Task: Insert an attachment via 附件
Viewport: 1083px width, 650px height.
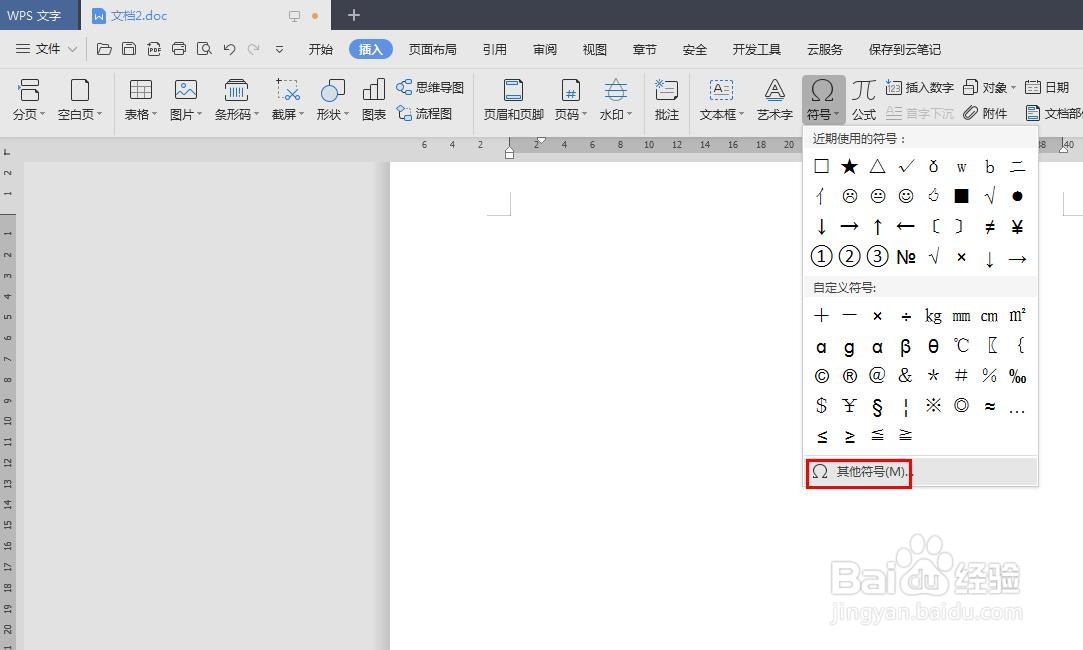Action: click(x=986, y=113)
